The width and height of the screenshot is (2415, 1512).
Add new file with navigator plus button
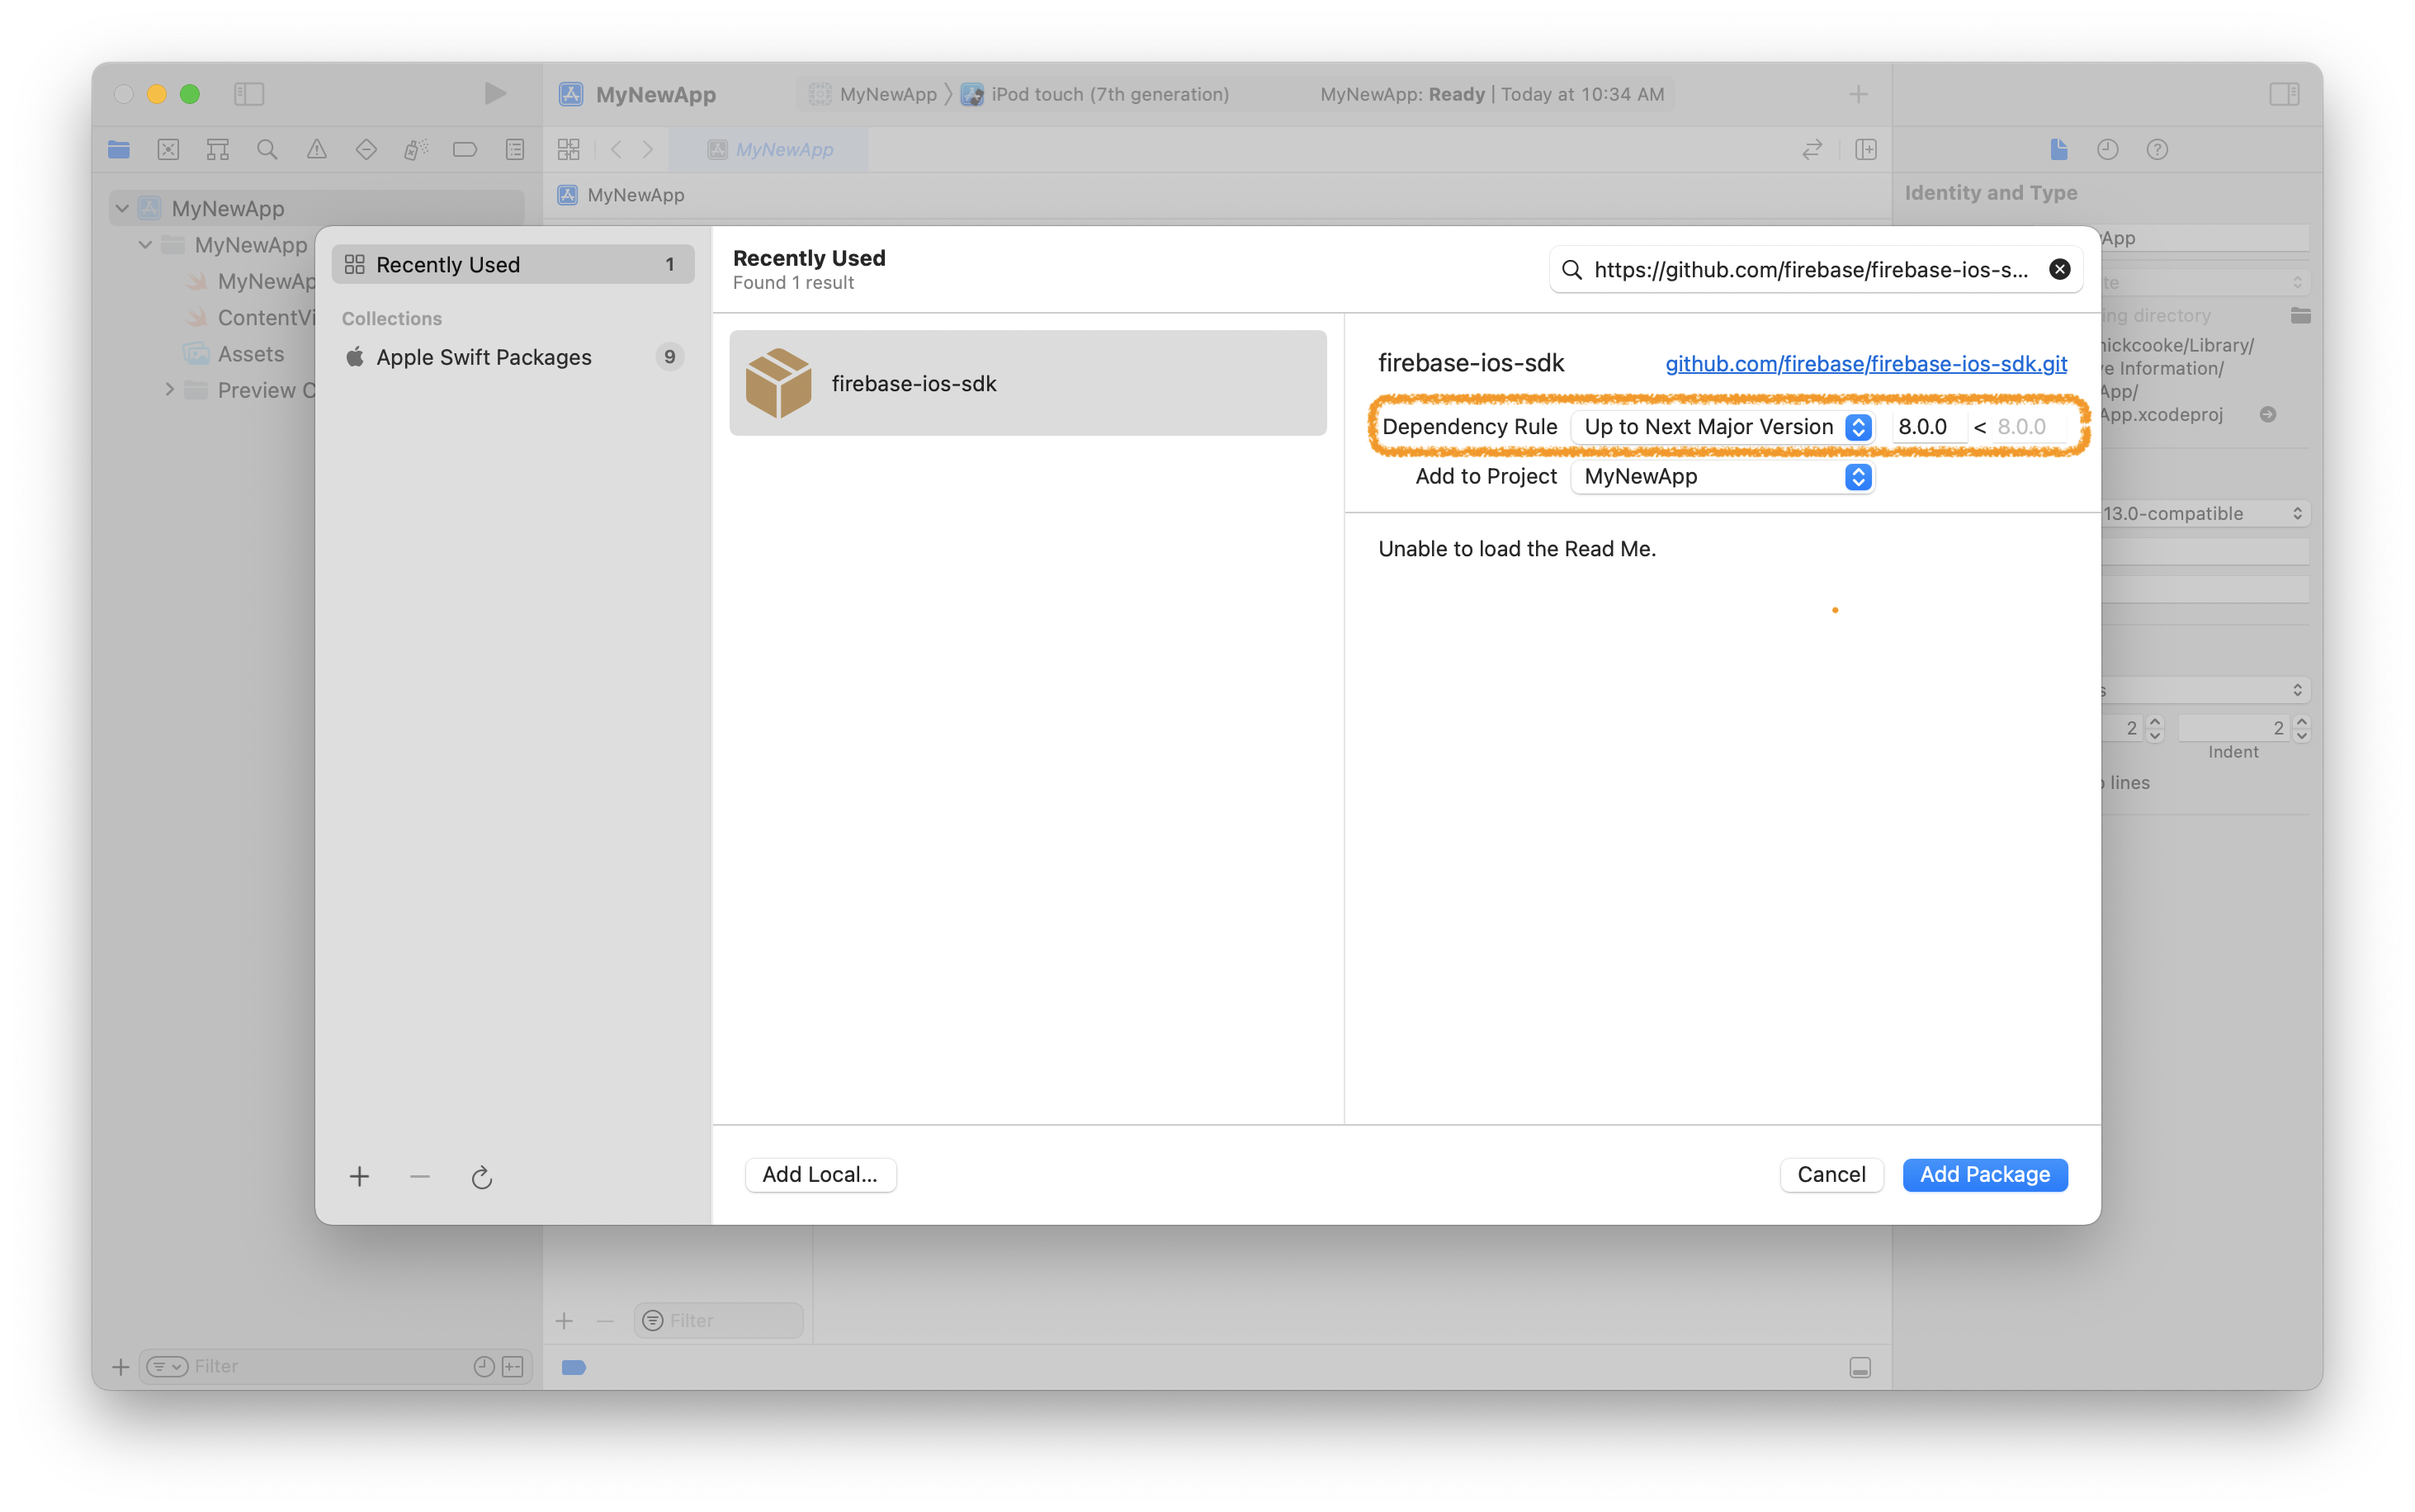click(120, 1366)
